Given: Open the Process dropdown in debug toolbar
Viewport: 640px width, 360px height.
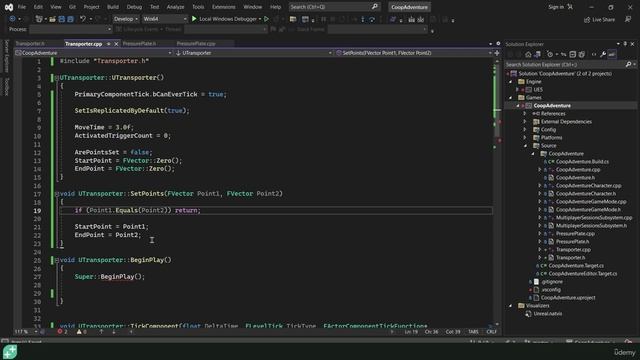Looking at the screenshot, I should point(71,29).
